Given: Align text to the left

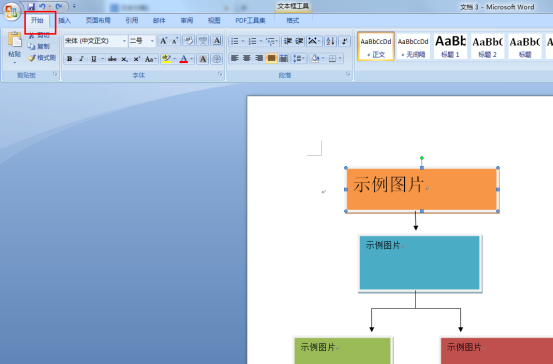Looking at the screenshot, I should tap(235, 58).
